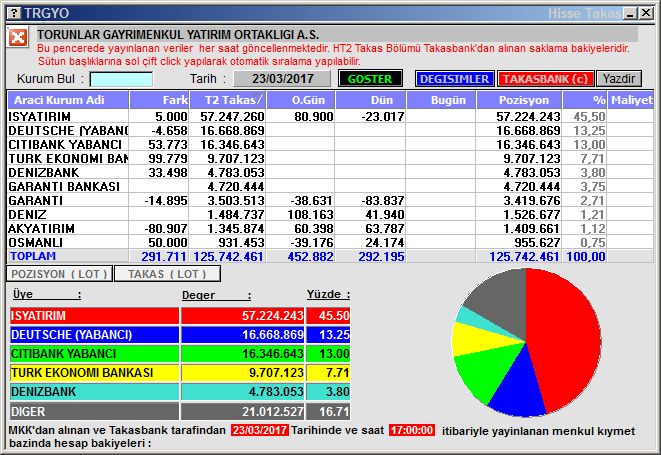Click Pozisyon value 1.409.661
Viewport: 661px width, 455px height.
point(532,228)
